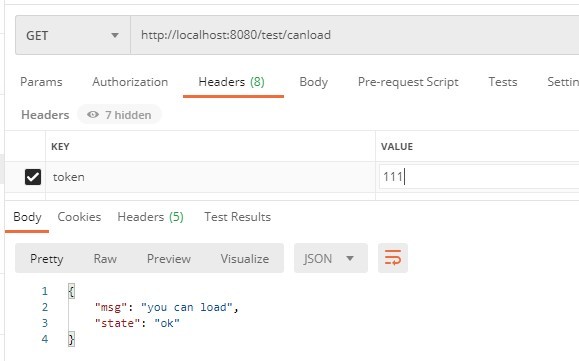Show the 7 hidden headers eye icon
The width and height of the screenshot is (579, 361).
93,115
